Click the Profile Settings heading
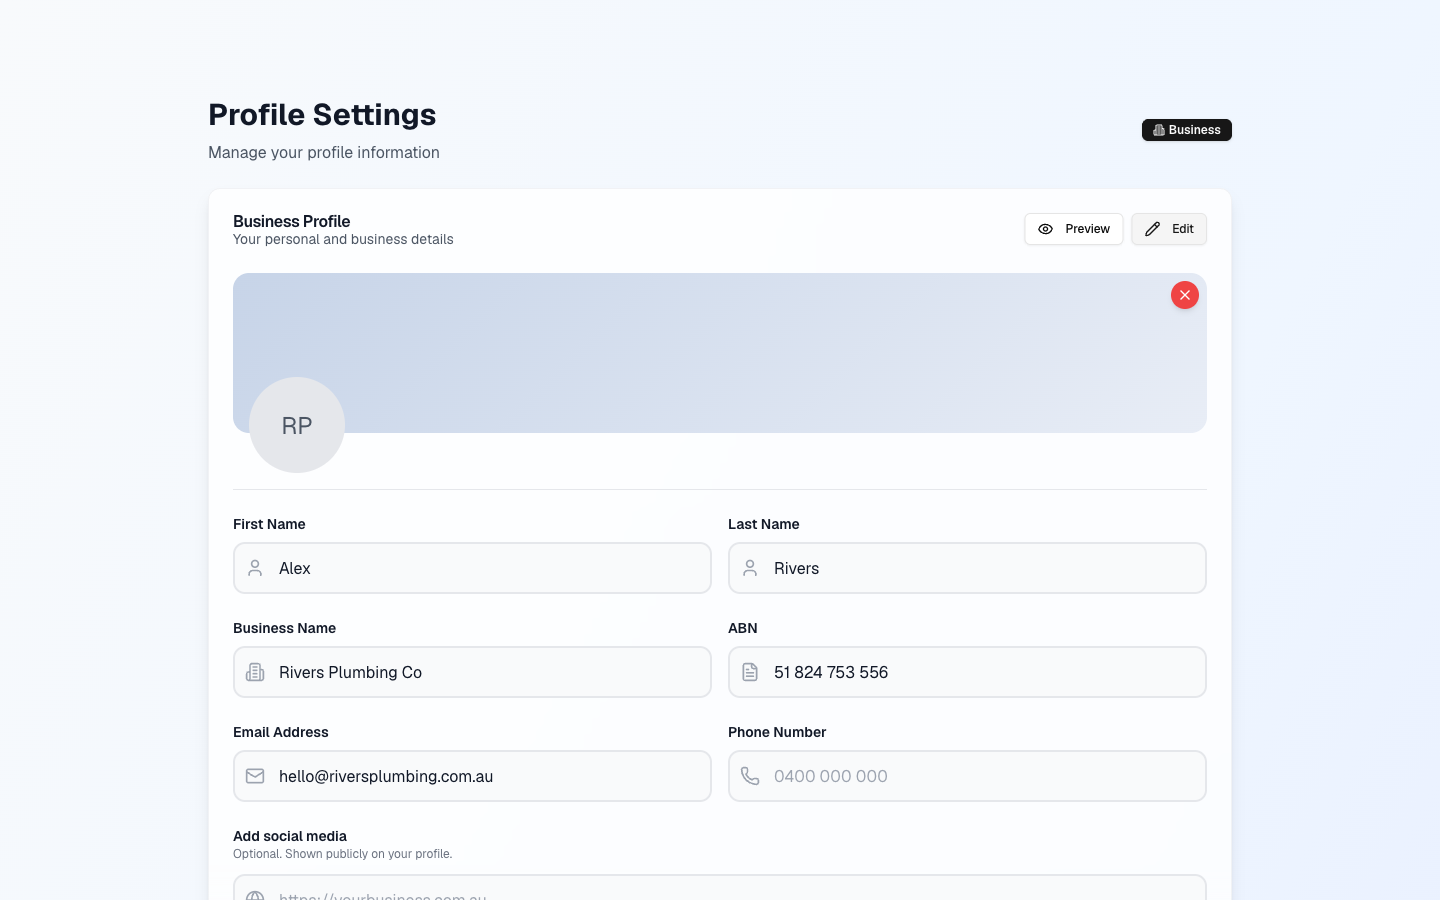The image size is (1440, 900). click(x=322, y=114)
